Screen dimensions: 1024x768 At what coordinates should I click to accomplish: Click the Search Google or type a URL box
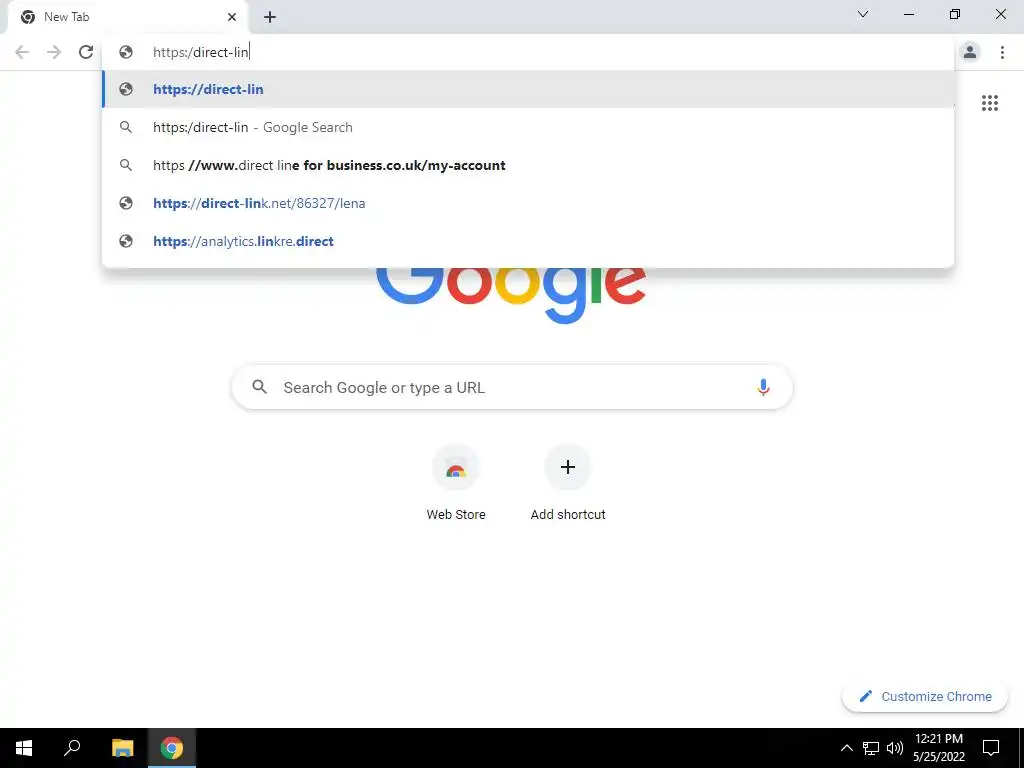[x=512, y=387]
